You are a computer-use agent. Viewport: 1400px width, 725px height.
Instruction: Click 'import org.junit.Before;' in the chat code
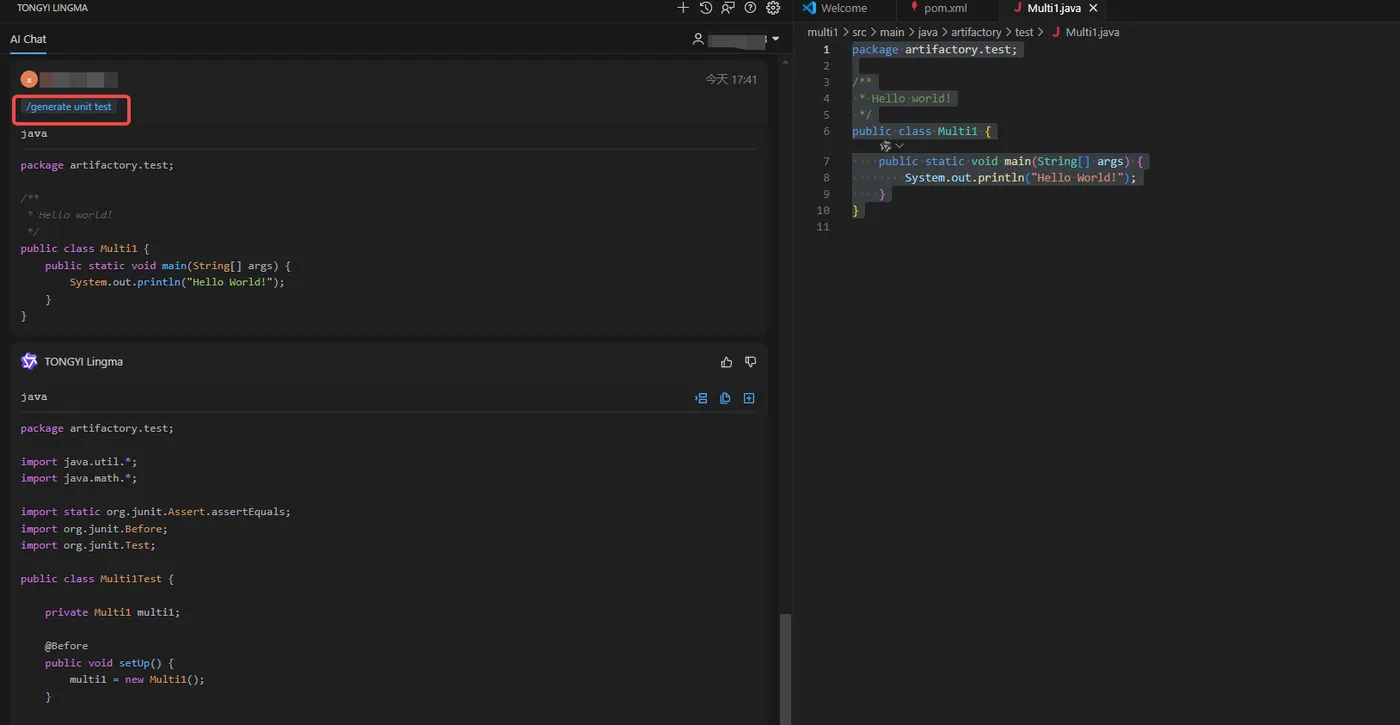tap(94, 528)
